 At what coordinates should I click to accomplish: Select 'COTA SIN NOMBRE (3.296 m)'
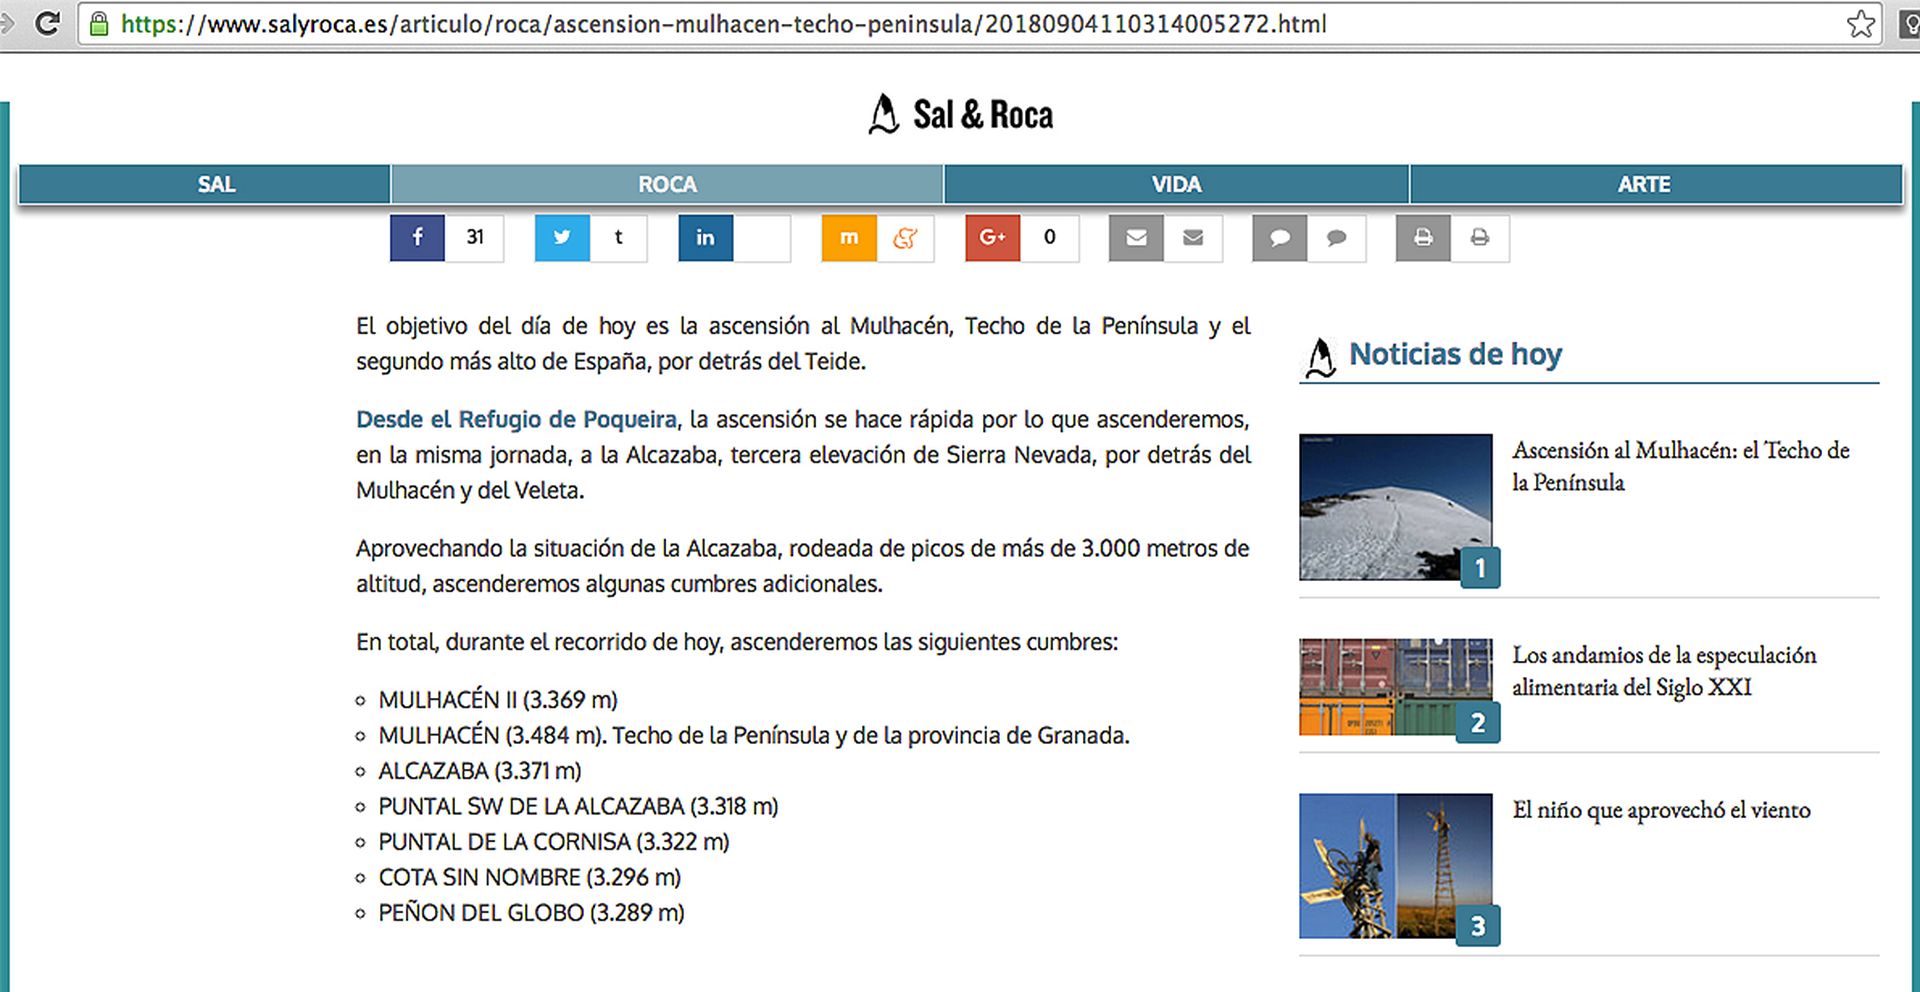pyautogui.click(x=530, y=878)
